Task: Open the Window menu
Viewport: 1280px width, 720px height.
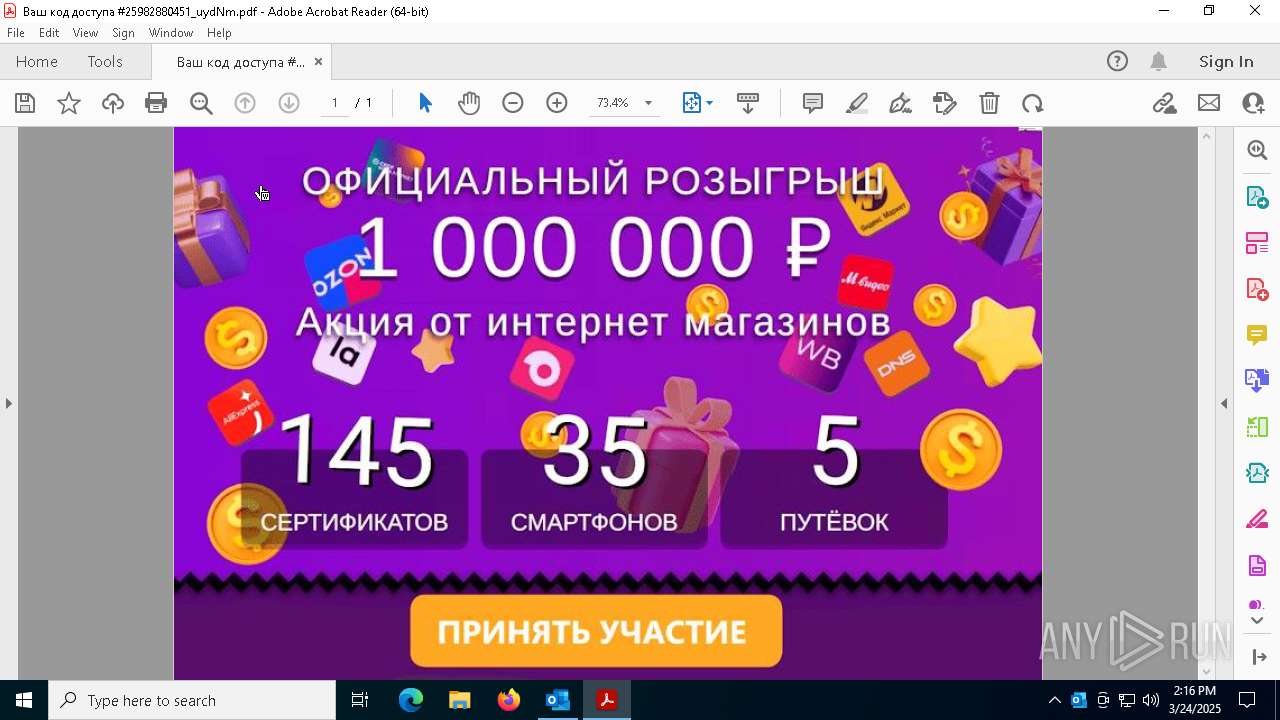Action: click(x=170, y=33)
